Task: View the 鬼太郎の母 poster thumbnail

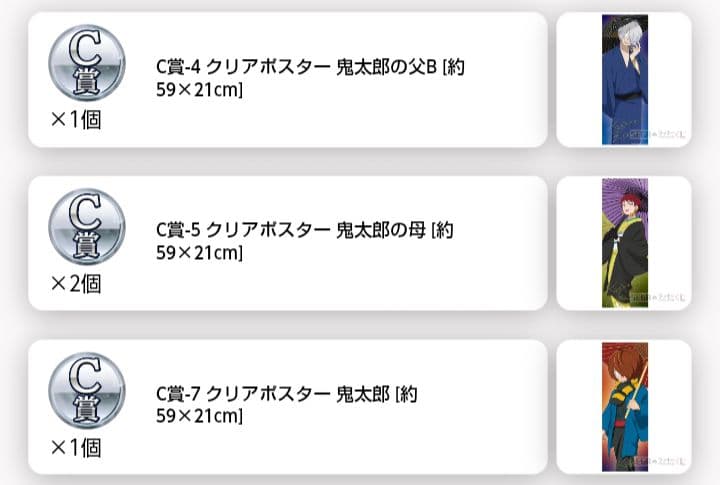Action: (624, 243)
